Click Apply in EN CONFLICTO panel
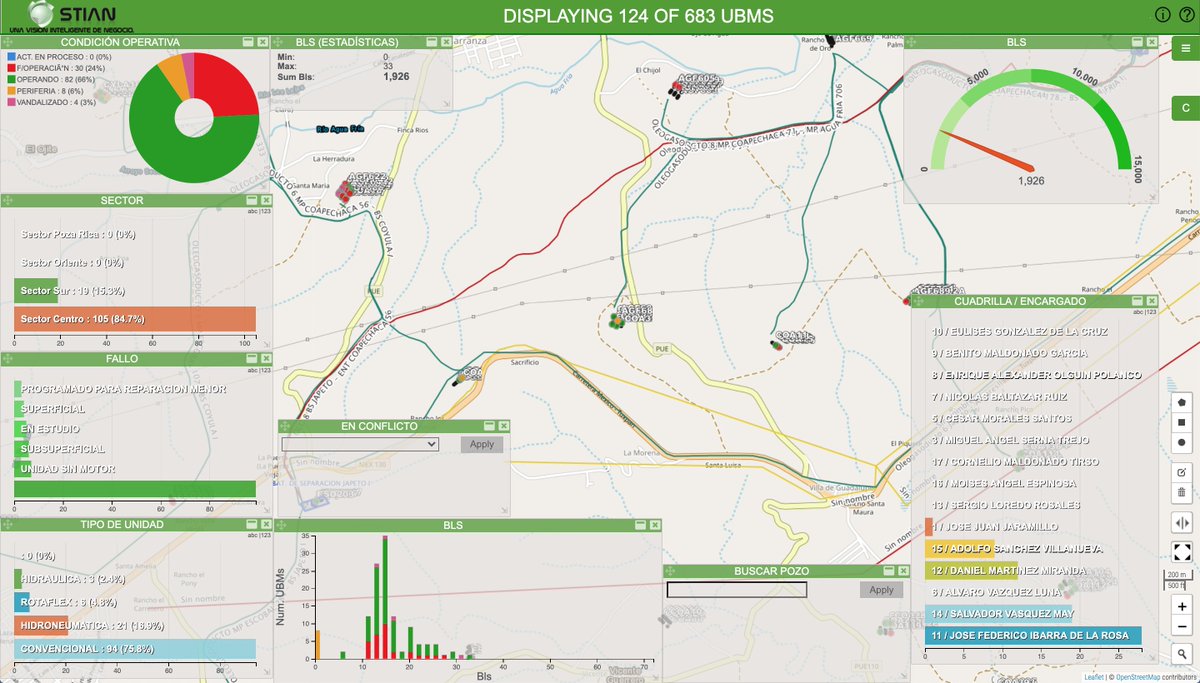 coord(482,444)
